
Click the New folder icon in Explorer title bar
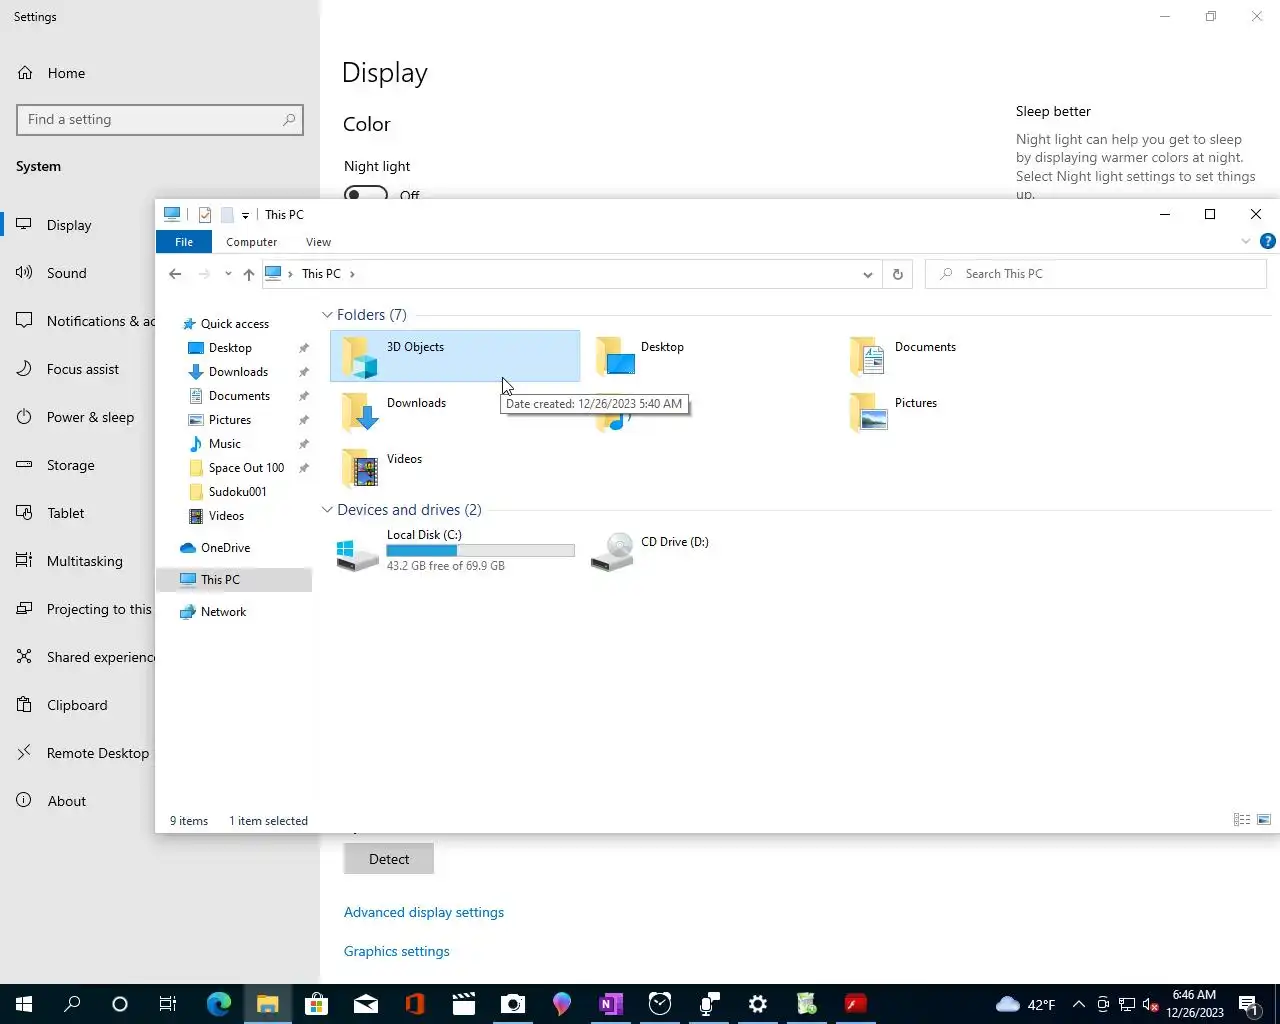227,215
